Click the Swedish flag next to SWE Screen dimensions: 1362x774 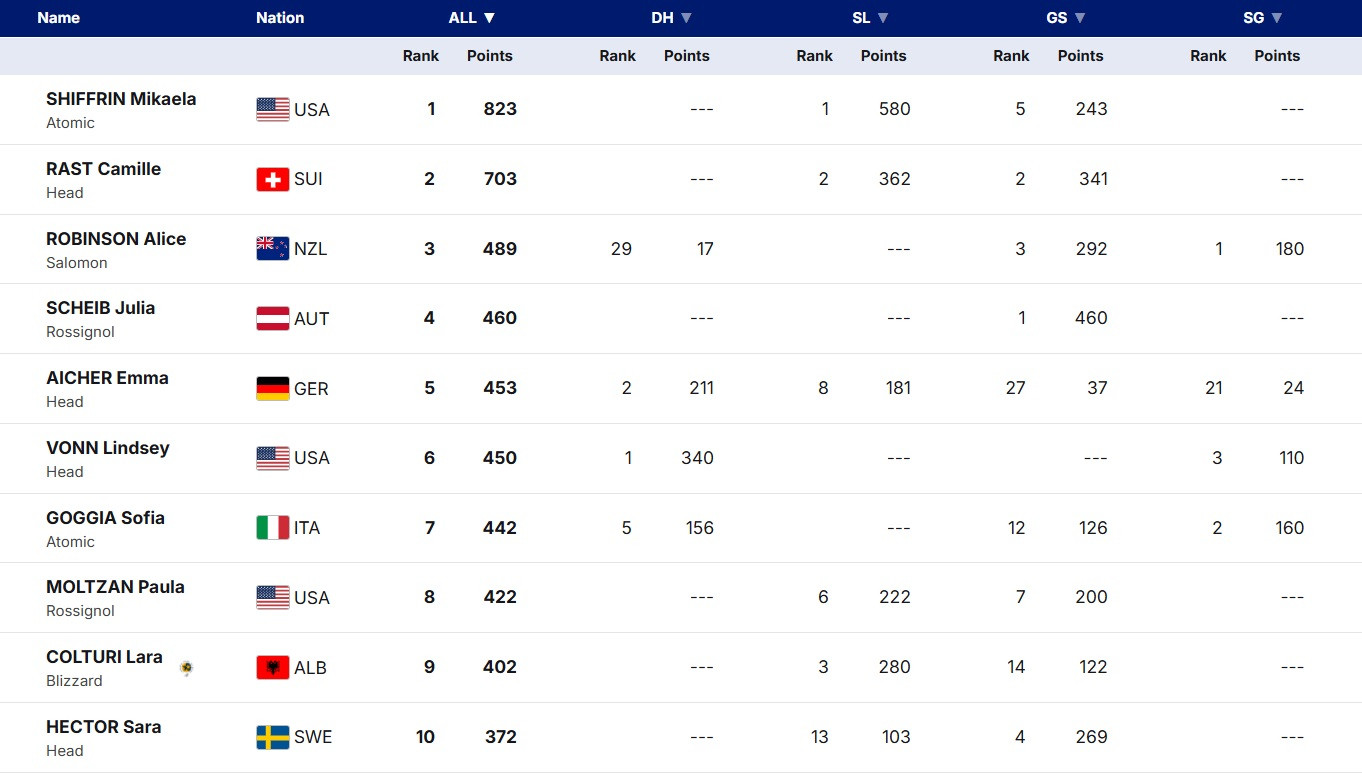[272, 738]
